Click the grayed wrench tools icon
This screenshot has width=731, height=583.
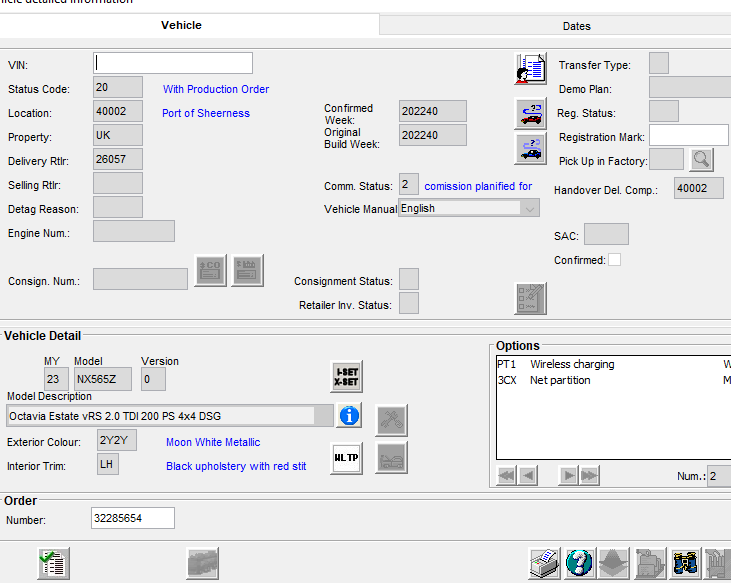[391, 420]
